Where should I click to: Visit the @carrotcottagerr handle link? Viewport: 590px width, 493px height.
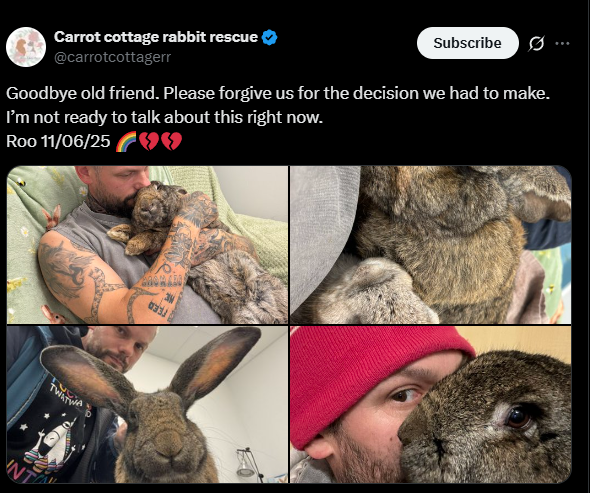pos(113,57)
